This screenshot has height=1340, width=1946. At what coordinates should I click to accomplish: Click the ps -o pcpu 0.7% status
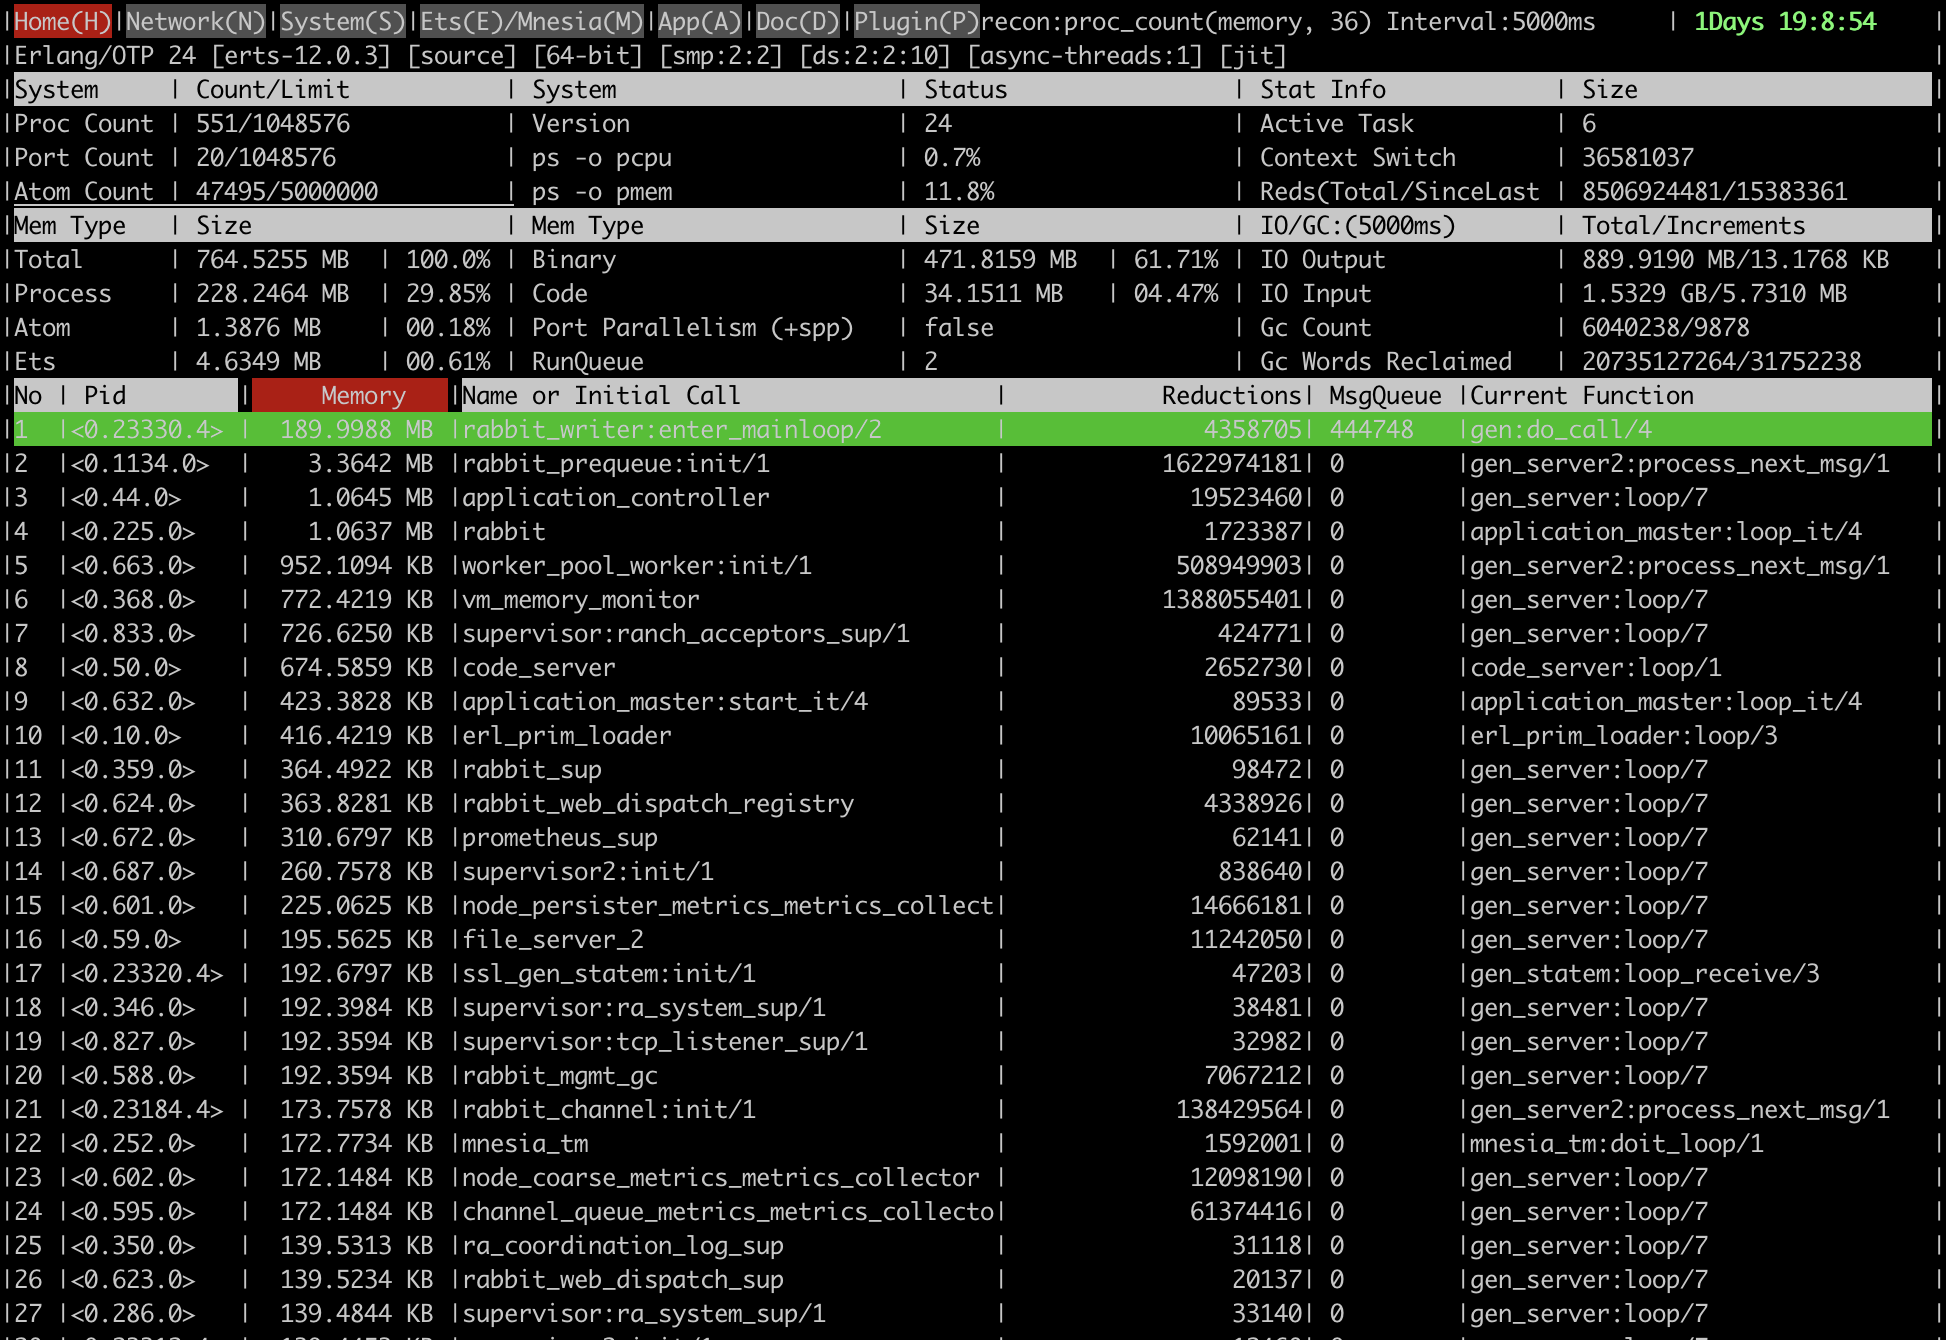point(951,157)
